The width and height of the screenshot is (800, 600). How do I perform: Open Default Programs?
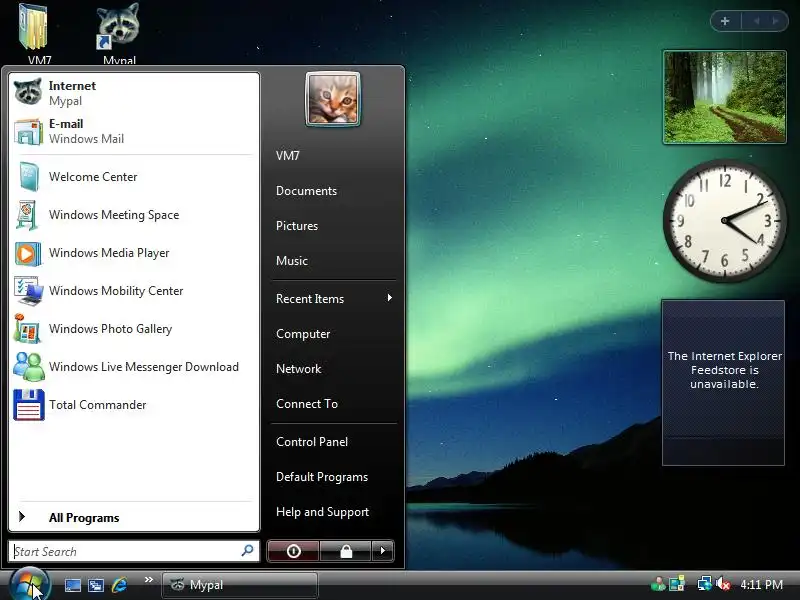(333, 477)
